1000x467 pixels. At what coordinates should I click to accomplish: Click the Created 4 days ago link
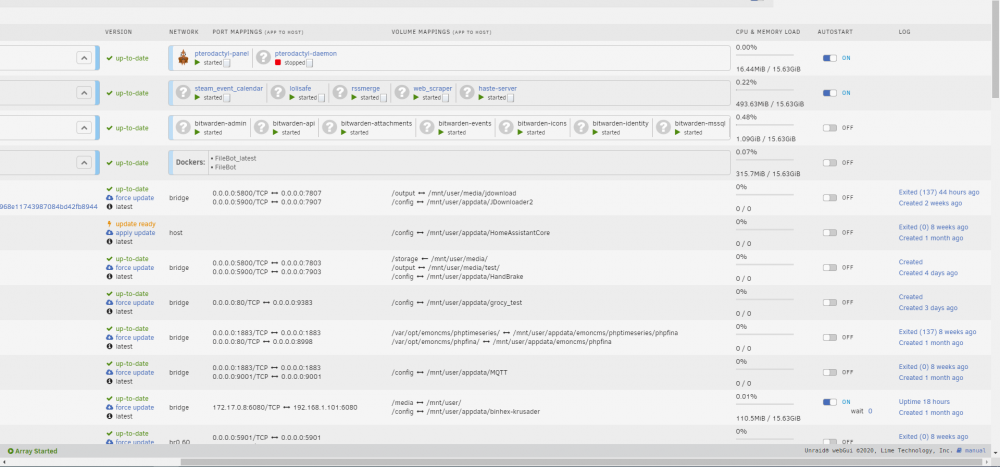[x=928, y=273]
